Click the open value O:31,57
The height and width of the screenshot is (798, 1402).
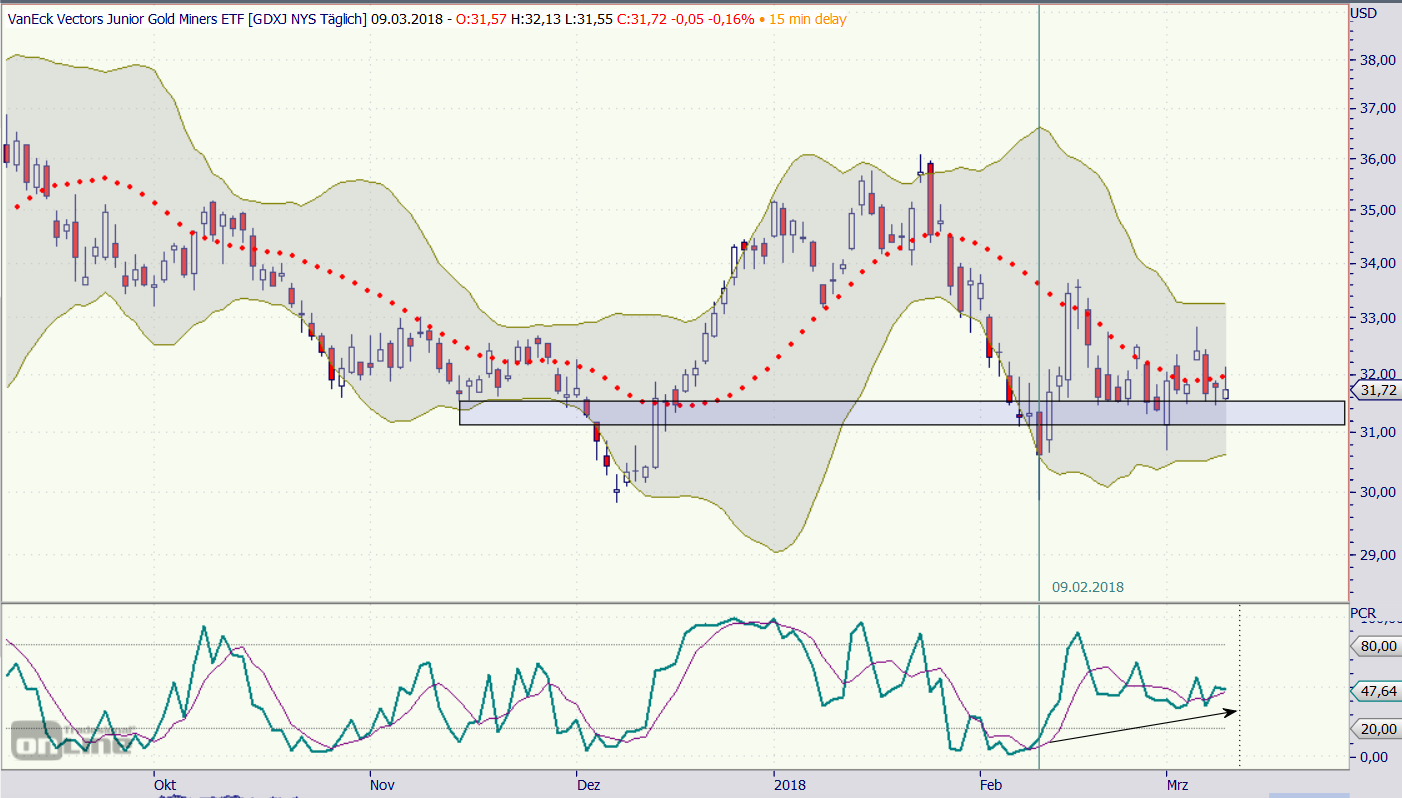tap(481, 19)
